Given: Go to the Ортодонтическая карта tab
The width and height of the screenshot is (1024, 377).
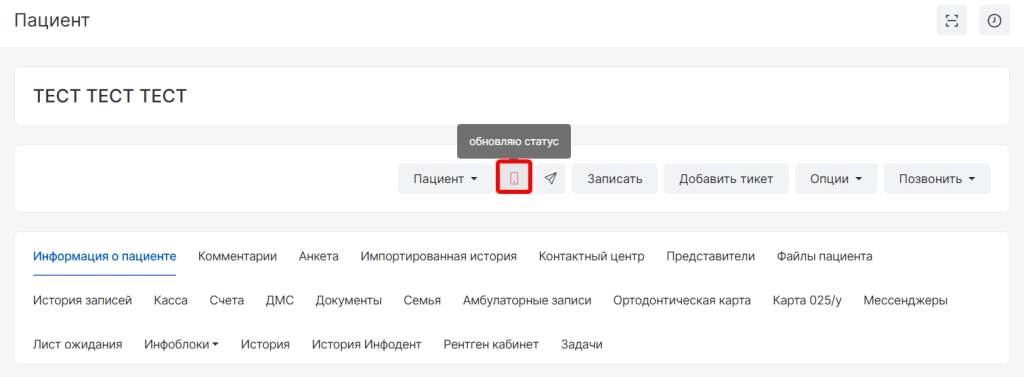Looking at the screenshot, I should [x=682, y=301].
